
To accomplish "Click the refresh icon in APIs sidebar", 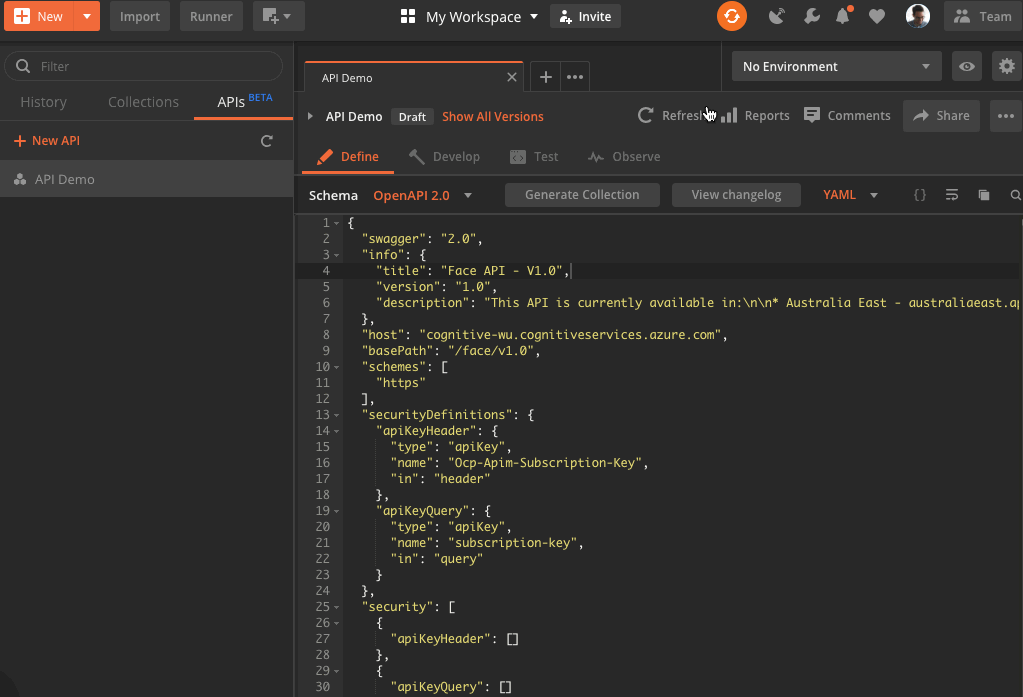I will 267,141.
